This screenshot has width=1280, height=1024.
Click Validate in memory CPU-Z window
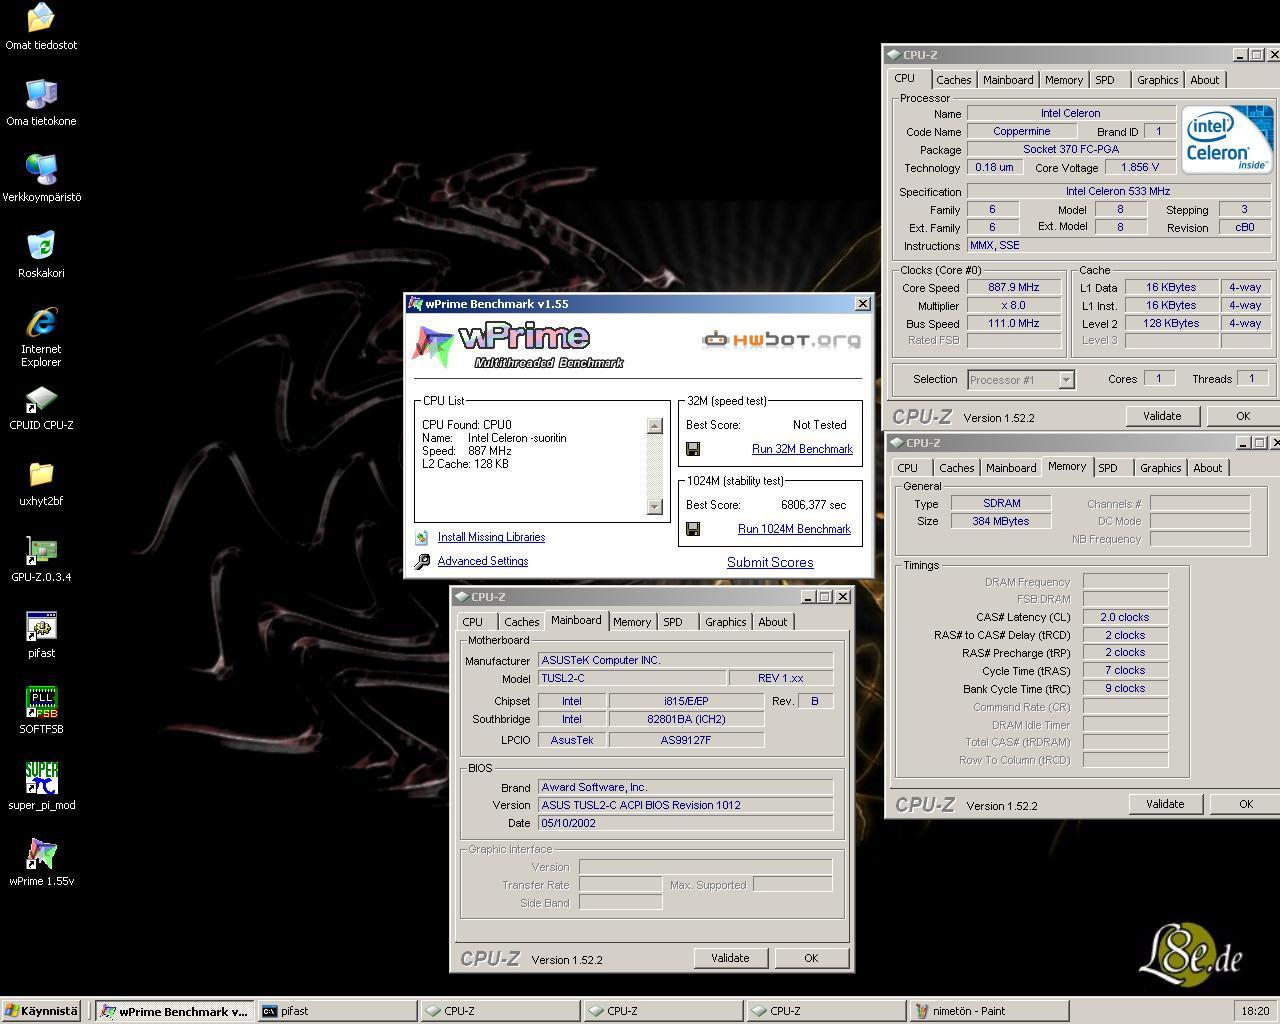(1165, 804)
